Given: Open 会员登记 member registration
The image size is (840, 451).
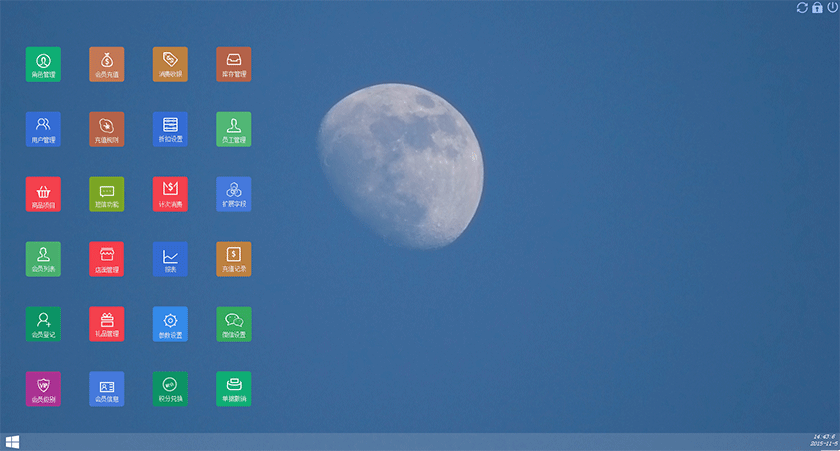Looking at the screenshot, I should pos(43,324).
